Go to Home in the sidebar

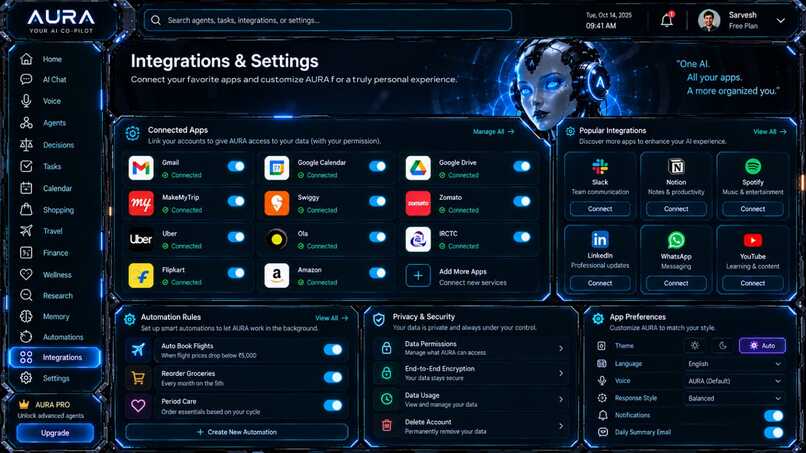pyautogui.click(x=54, y=59)
